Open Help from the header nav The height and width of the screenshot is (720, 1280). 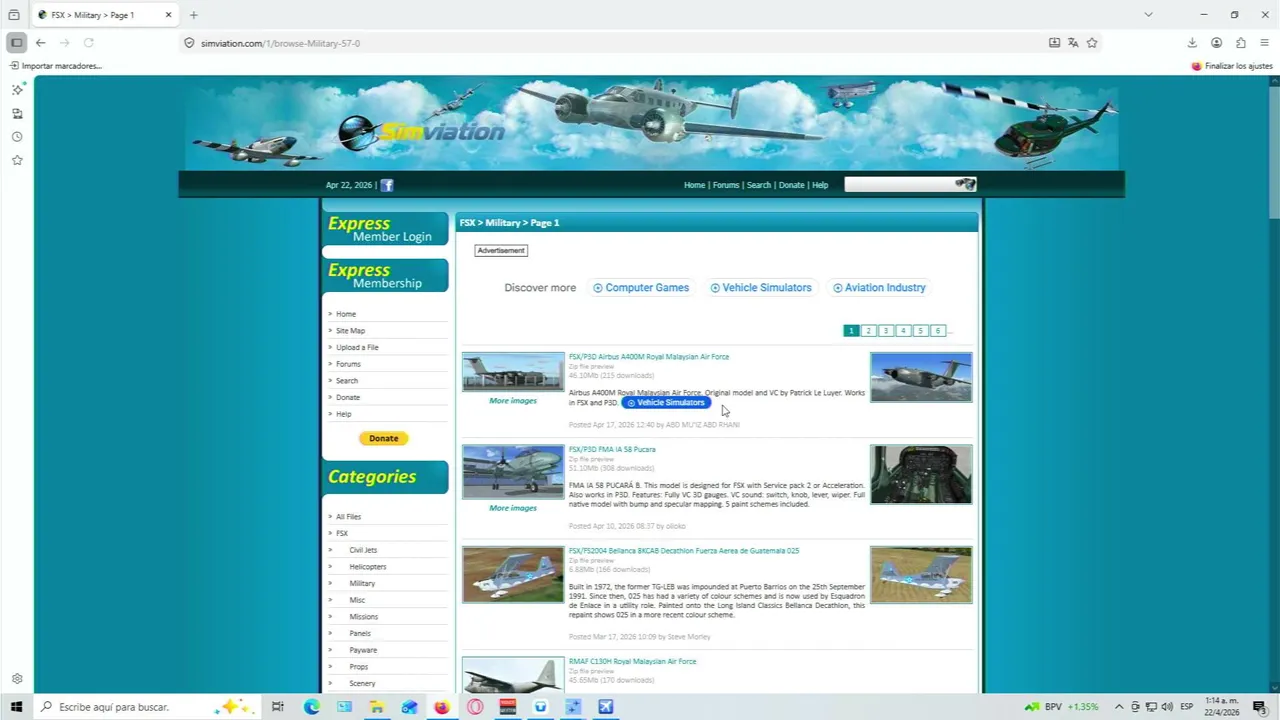click(x=820, y=185)
